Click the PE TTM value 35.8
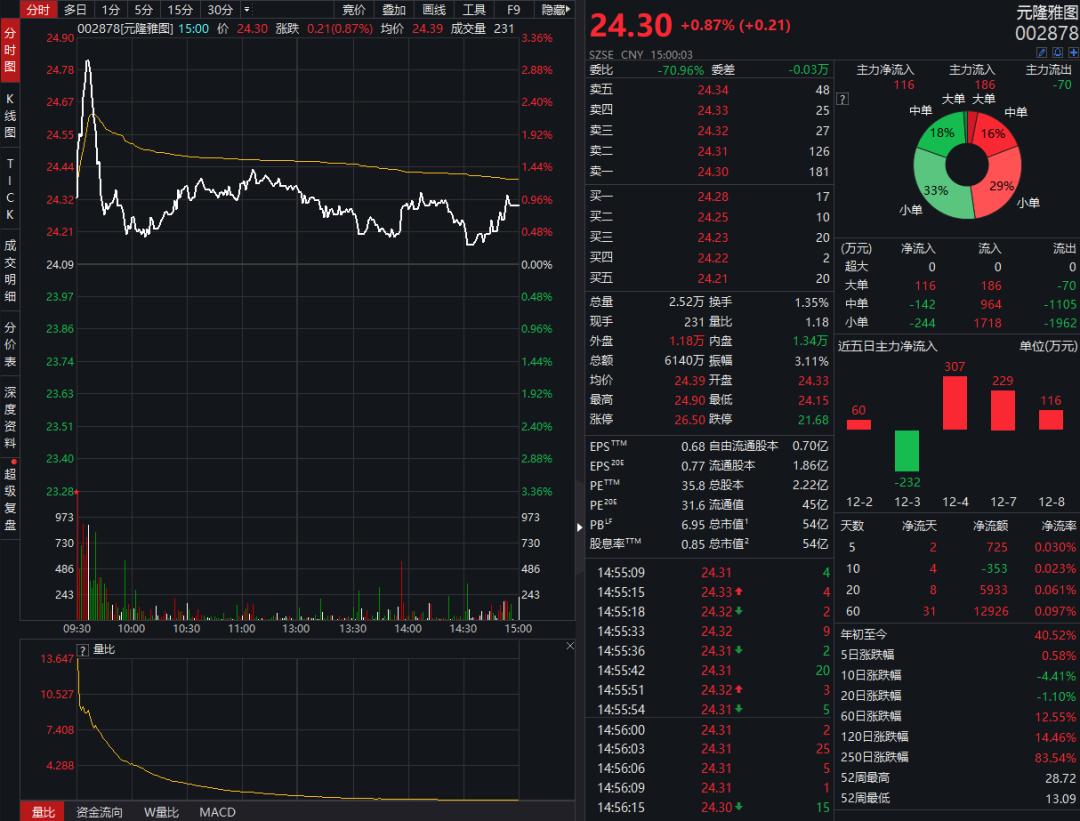Image resolution: width=1080 pixels, height=821 pixels. click(693, 485)
